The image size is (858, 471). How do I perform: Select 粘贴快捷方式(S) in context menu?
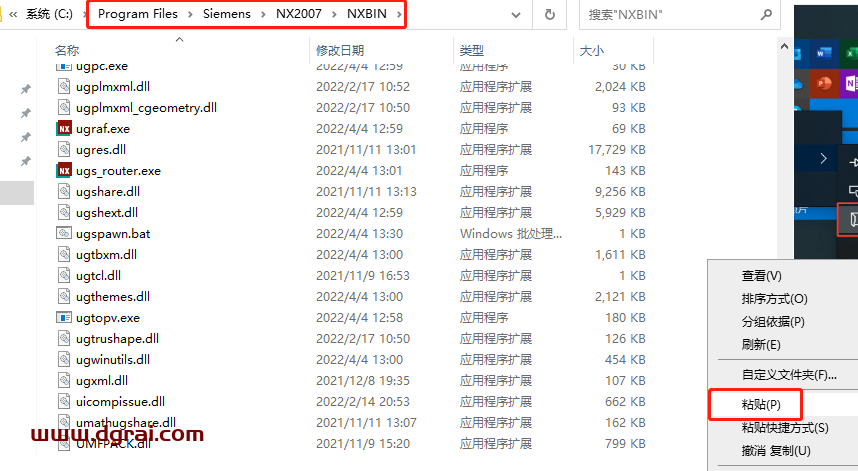[x=785, y=428]
